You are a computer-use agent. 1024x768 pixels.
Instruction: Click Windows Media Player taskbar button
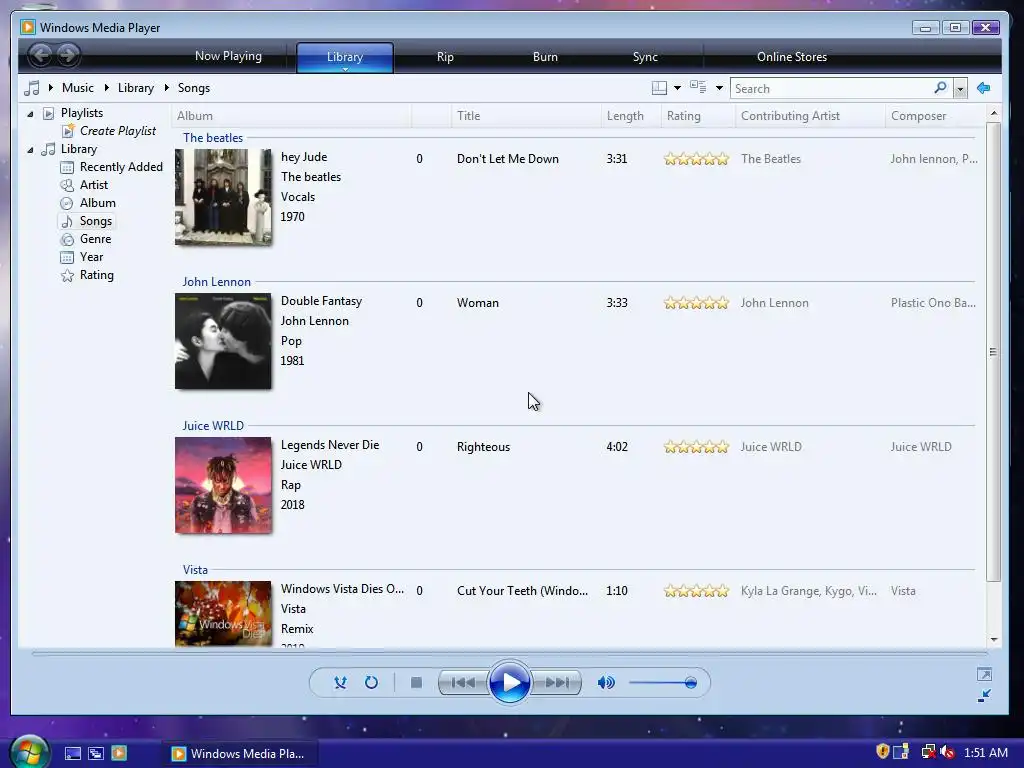click(x=239, y=753)
